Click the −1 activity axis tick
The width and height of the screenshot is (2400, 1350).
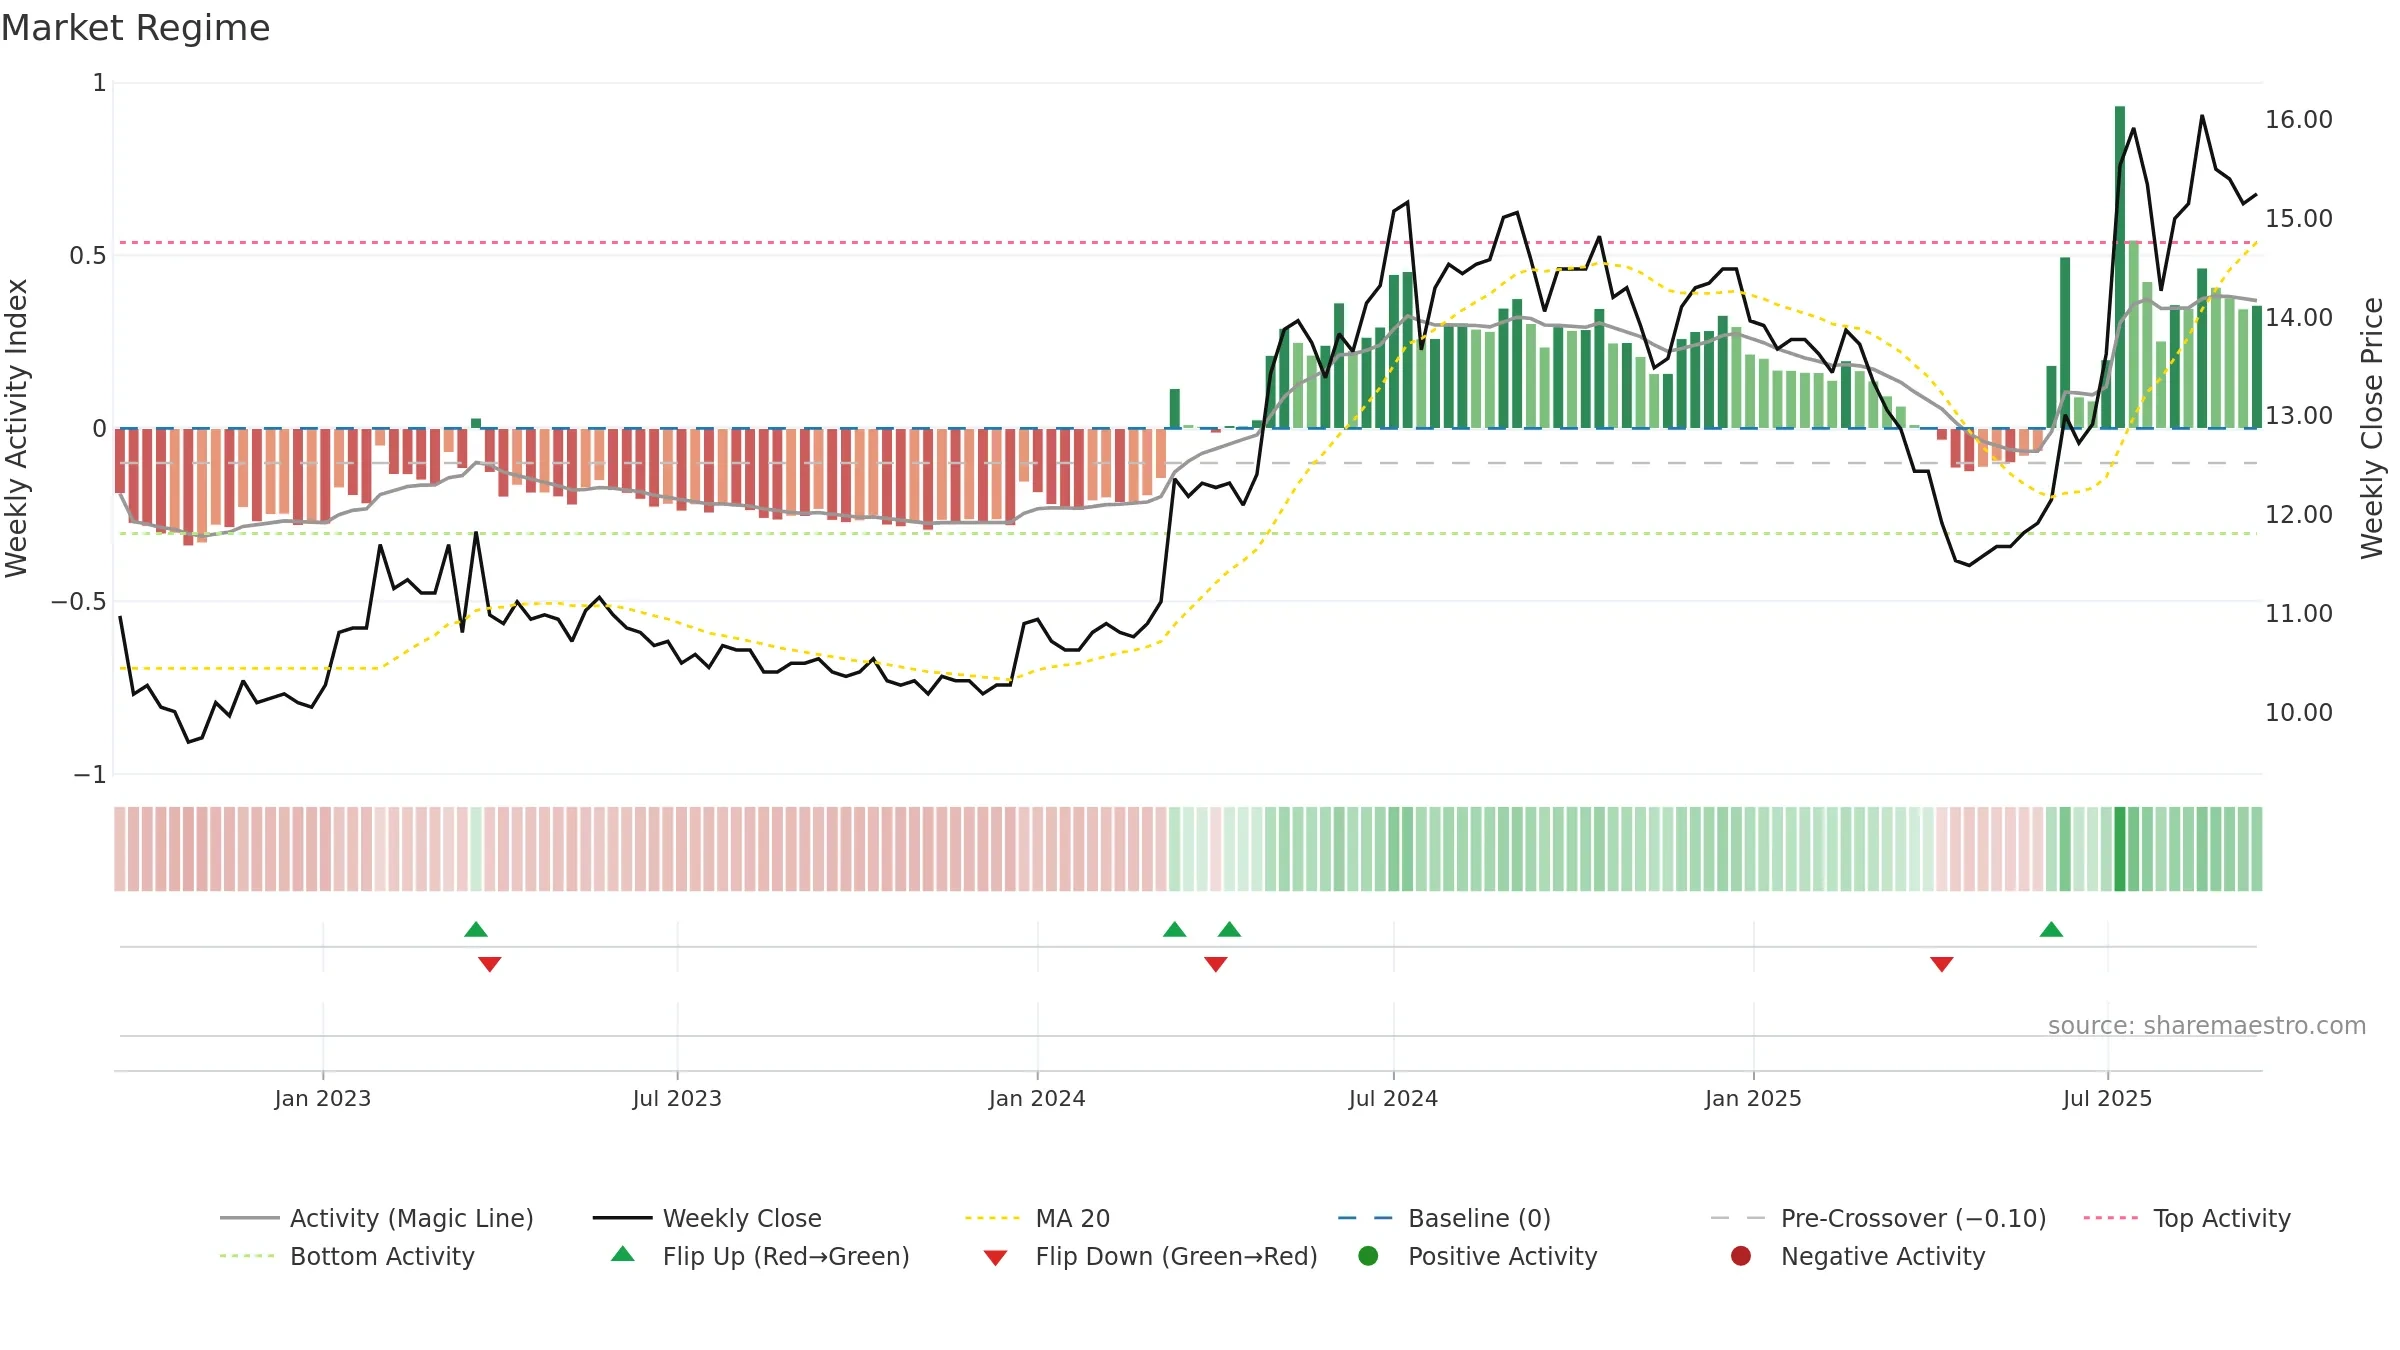click(90, 774)
